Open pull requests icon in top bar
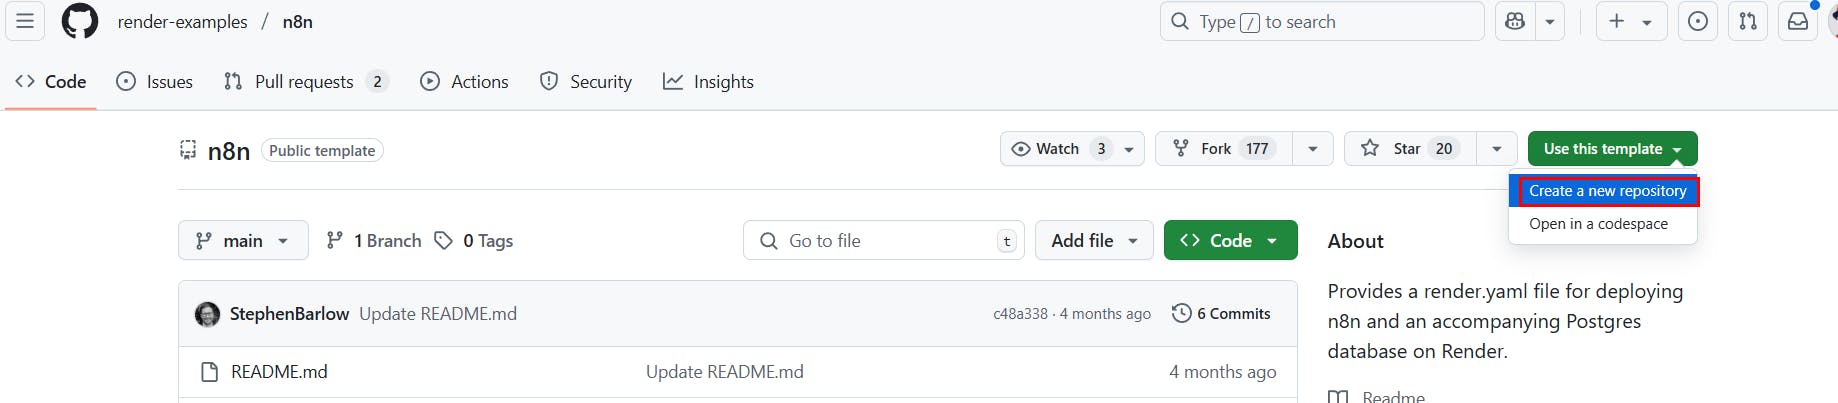This screenshot has height=403, width=1838. 1748,21
